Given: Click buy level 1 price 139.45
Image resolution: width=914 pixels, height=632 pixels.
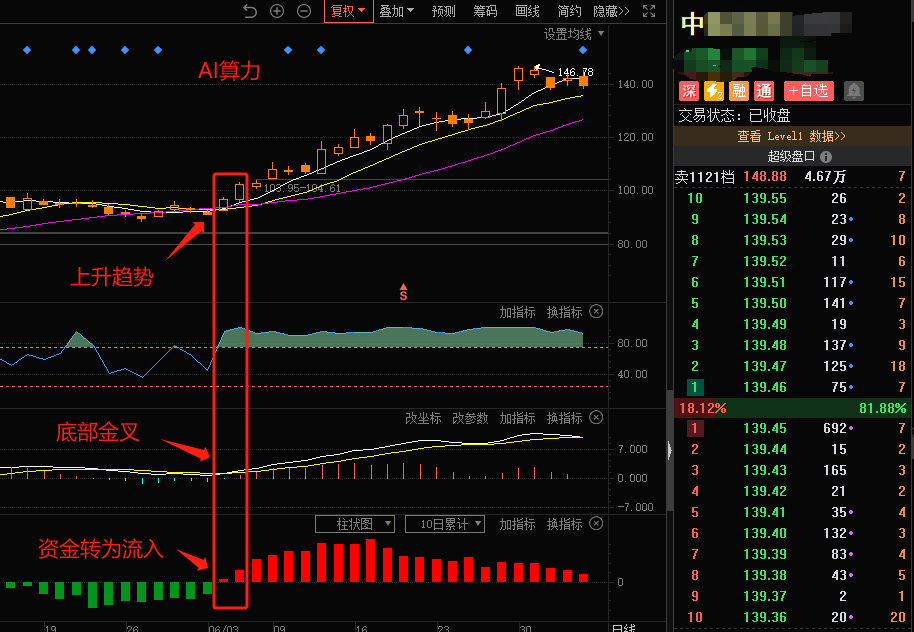Looking at the screenshot, I should [x=765, y=429].
